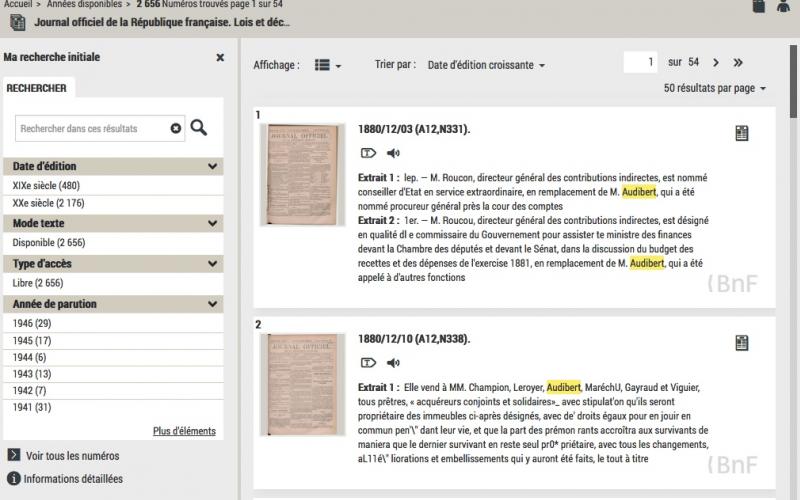
Task: Open the clipboard basket icon in header
Action: [x=759, y=6]
